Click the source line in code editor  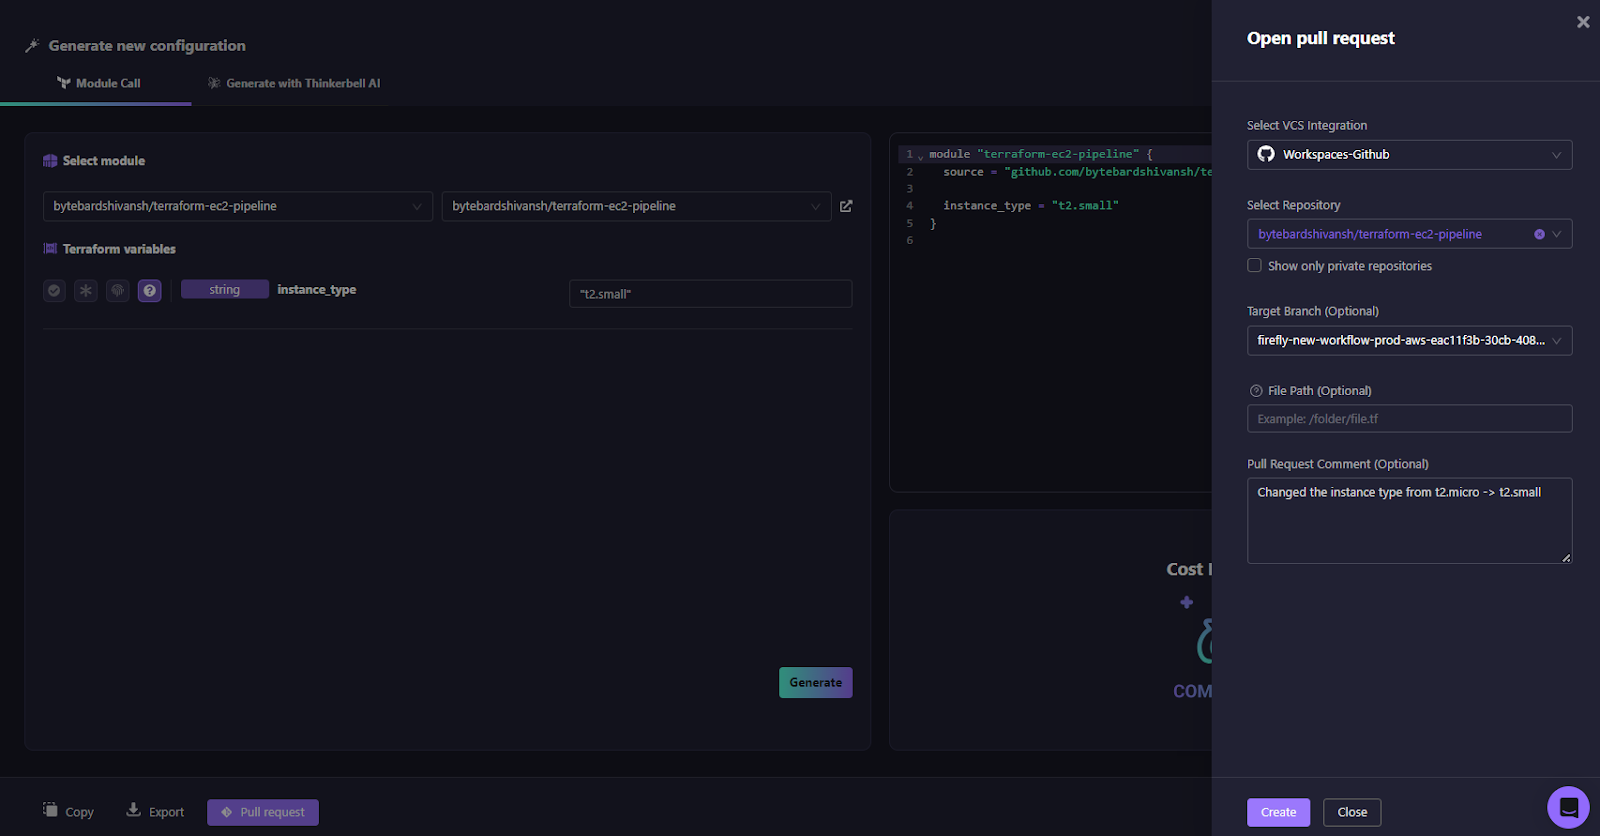pyautogui.click(x=1078, y=172)
